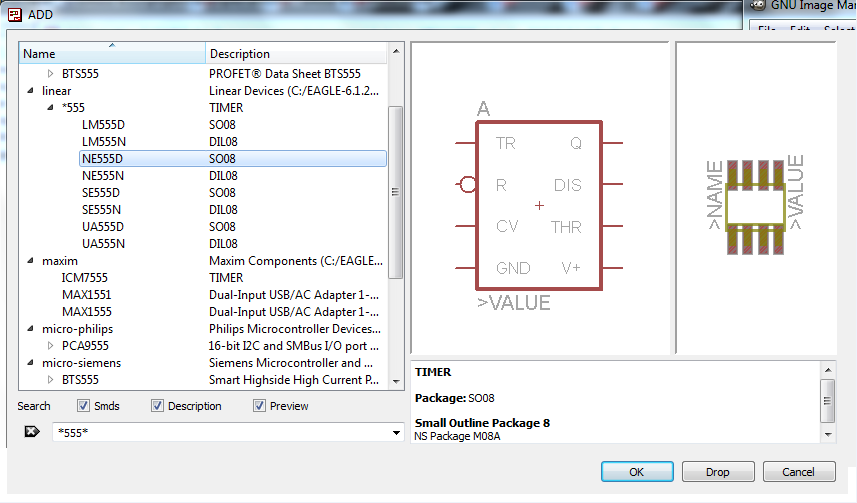
Task: Cancel the ADD dialog
Action: coord(798,472)
